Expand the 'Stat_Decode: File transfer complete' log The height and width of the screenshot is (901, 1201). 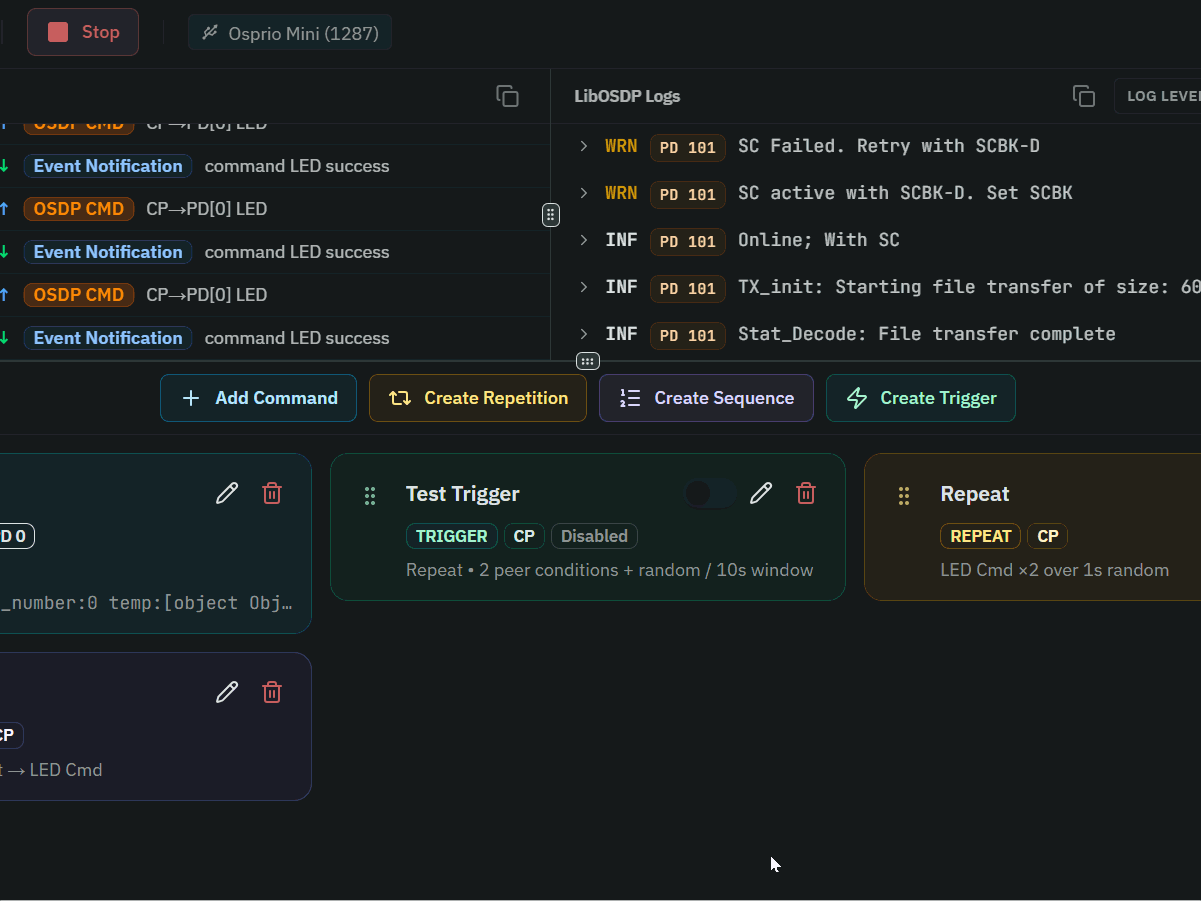tap(584, 334)
